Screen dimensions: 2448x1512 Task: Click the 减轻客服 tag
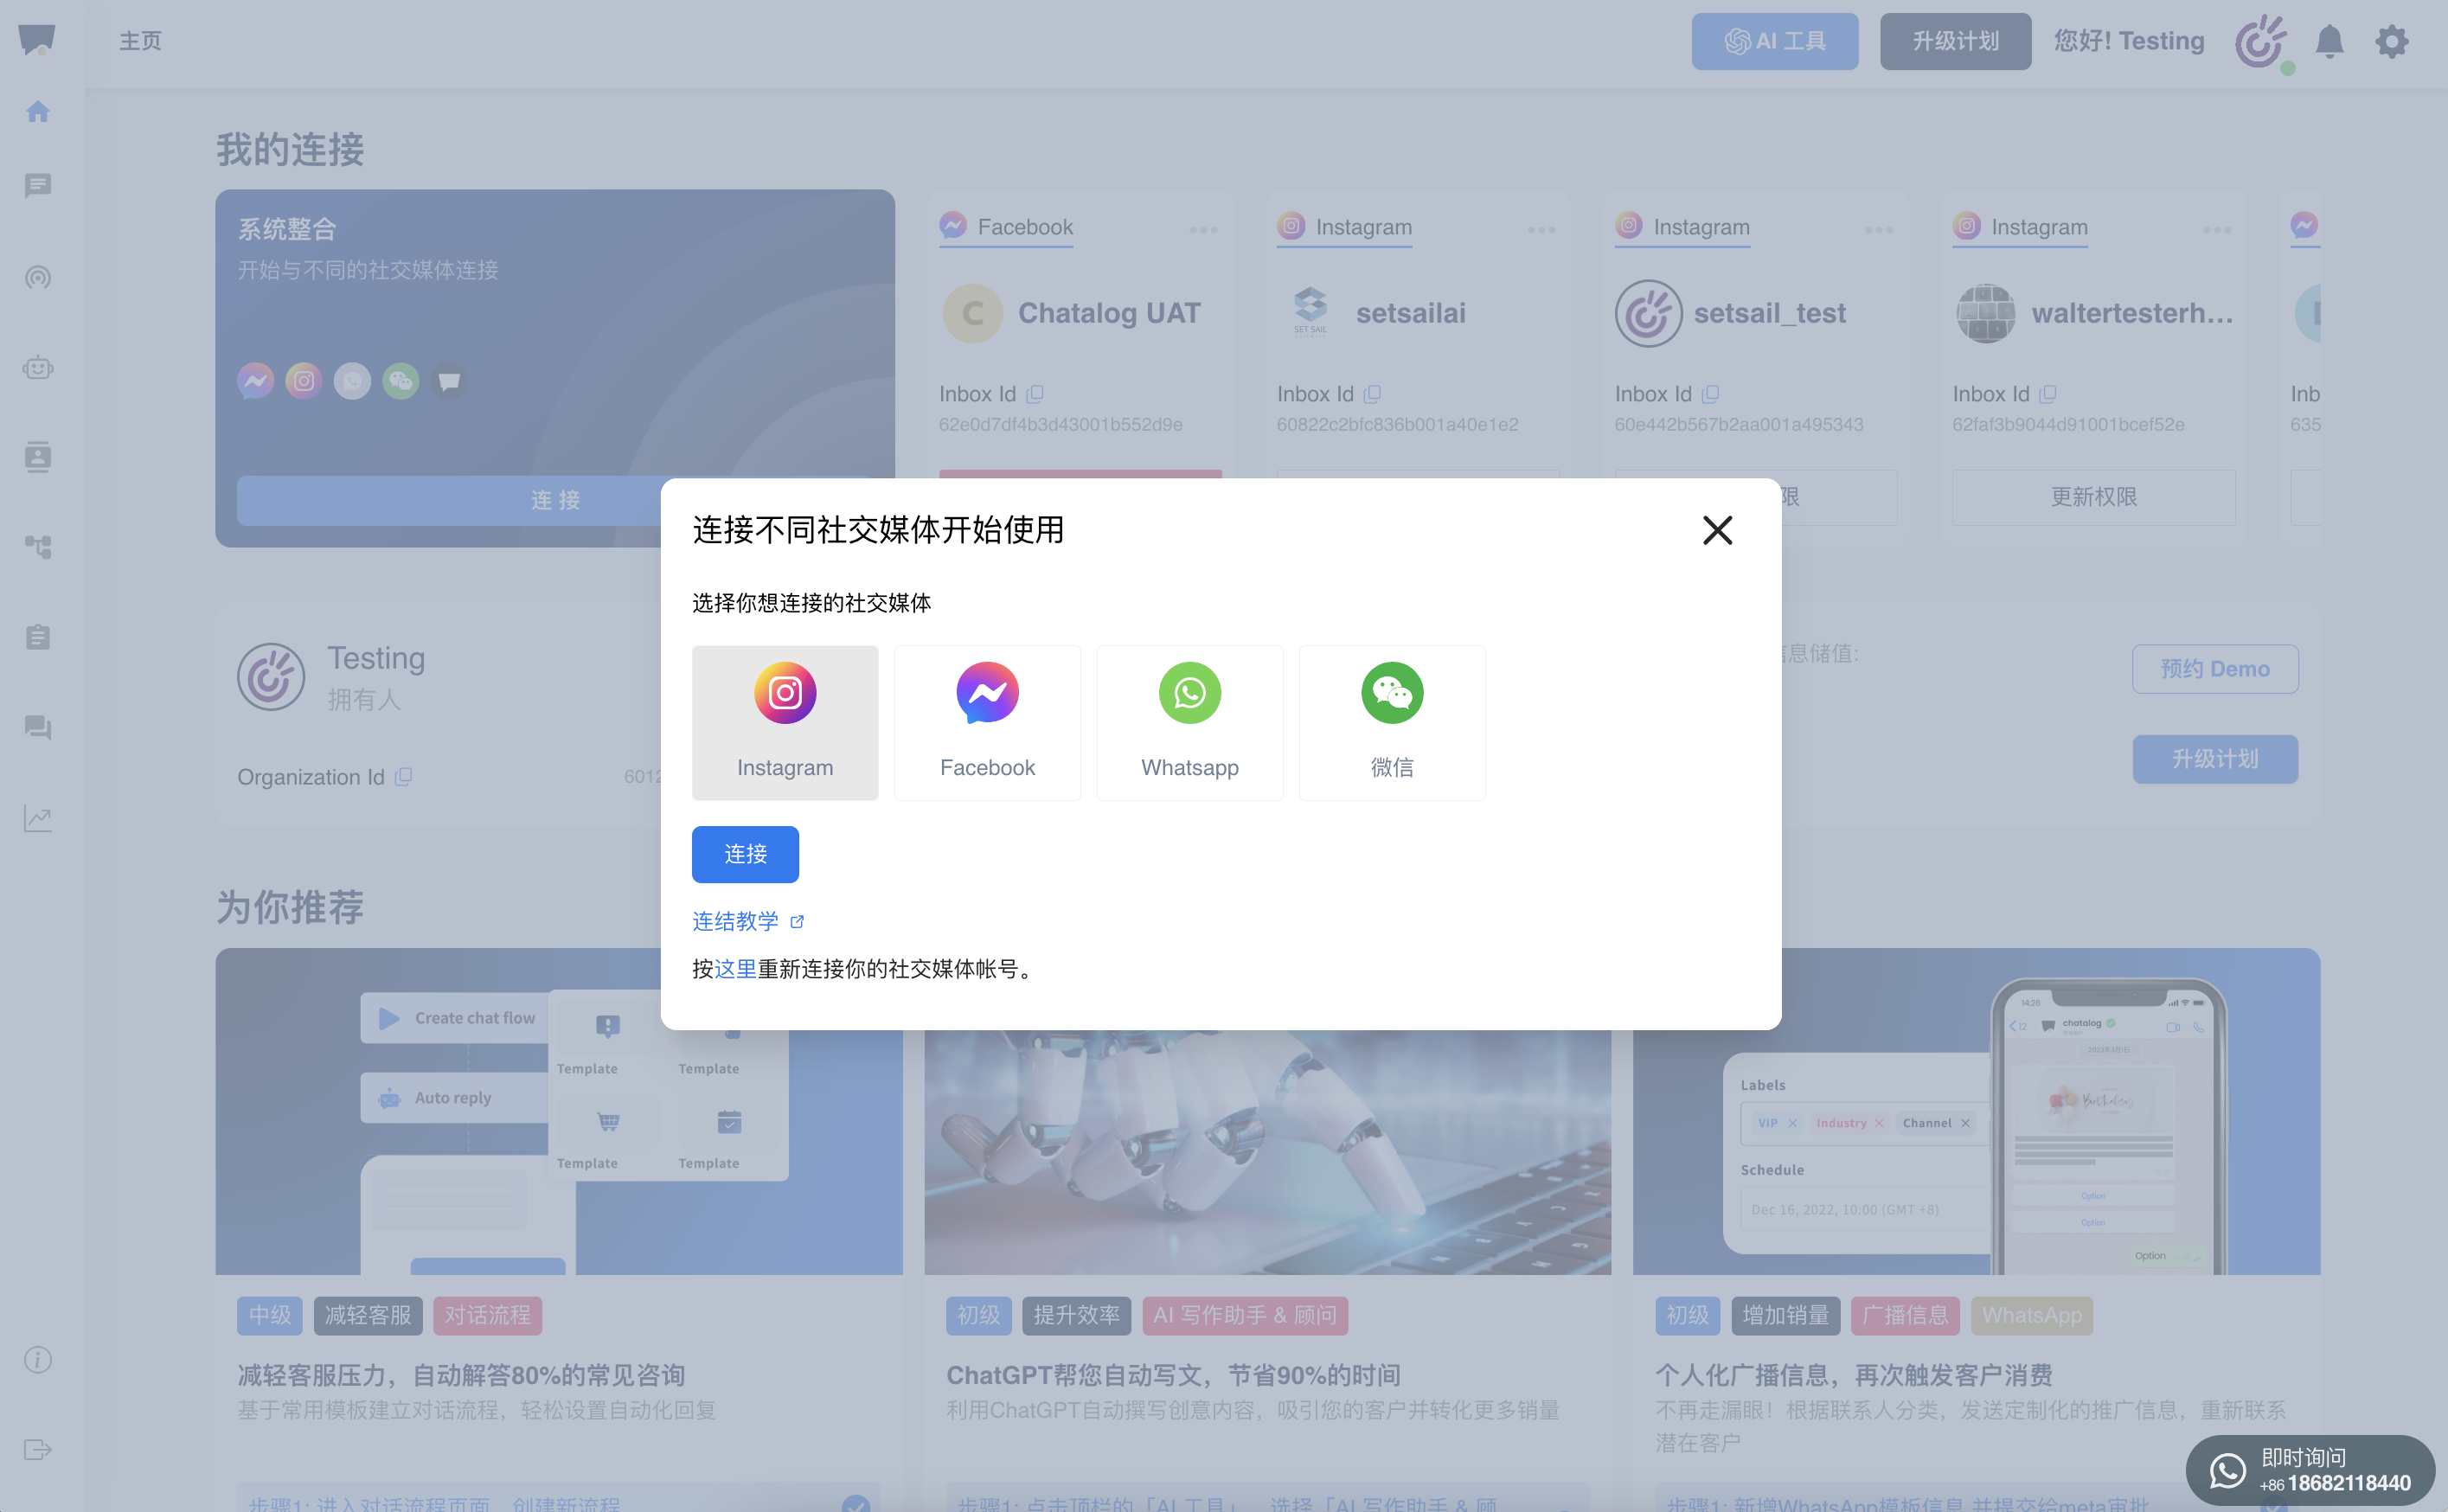(x=368, y=1315)
